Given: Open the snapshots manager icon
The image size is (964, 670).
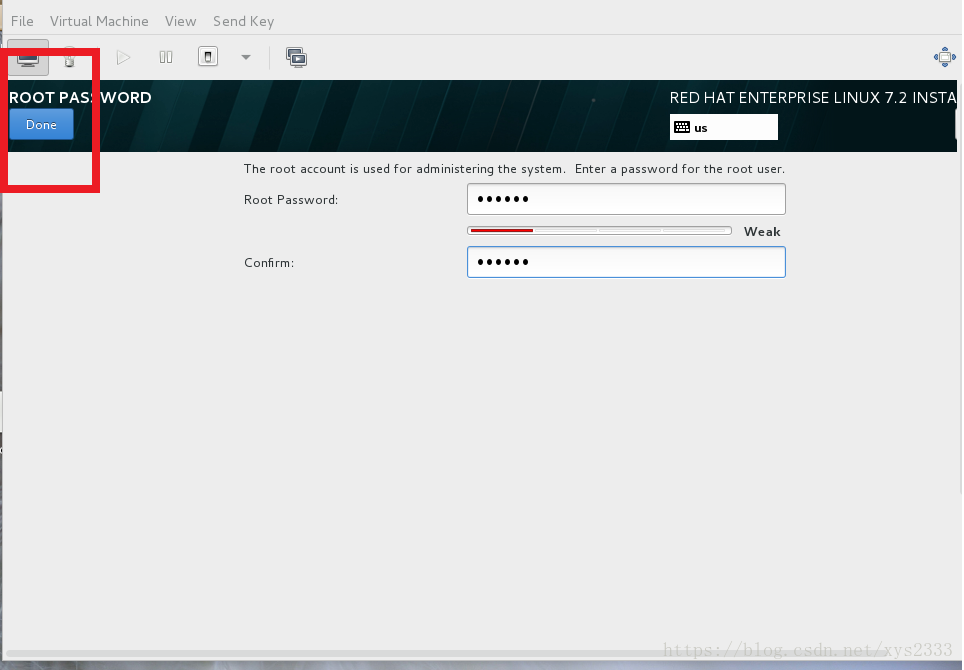Looking at the screenshot, I should point(296,58).
